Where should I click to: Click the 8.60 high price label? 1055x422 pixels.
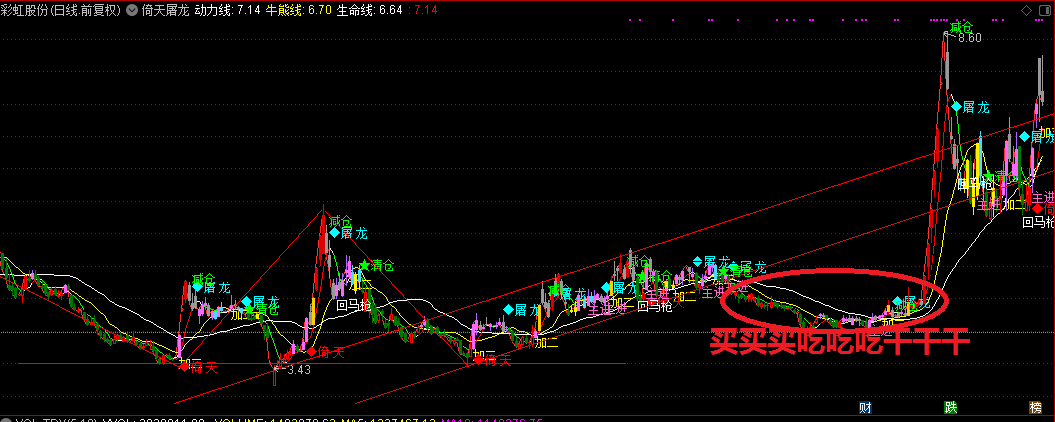970,38
